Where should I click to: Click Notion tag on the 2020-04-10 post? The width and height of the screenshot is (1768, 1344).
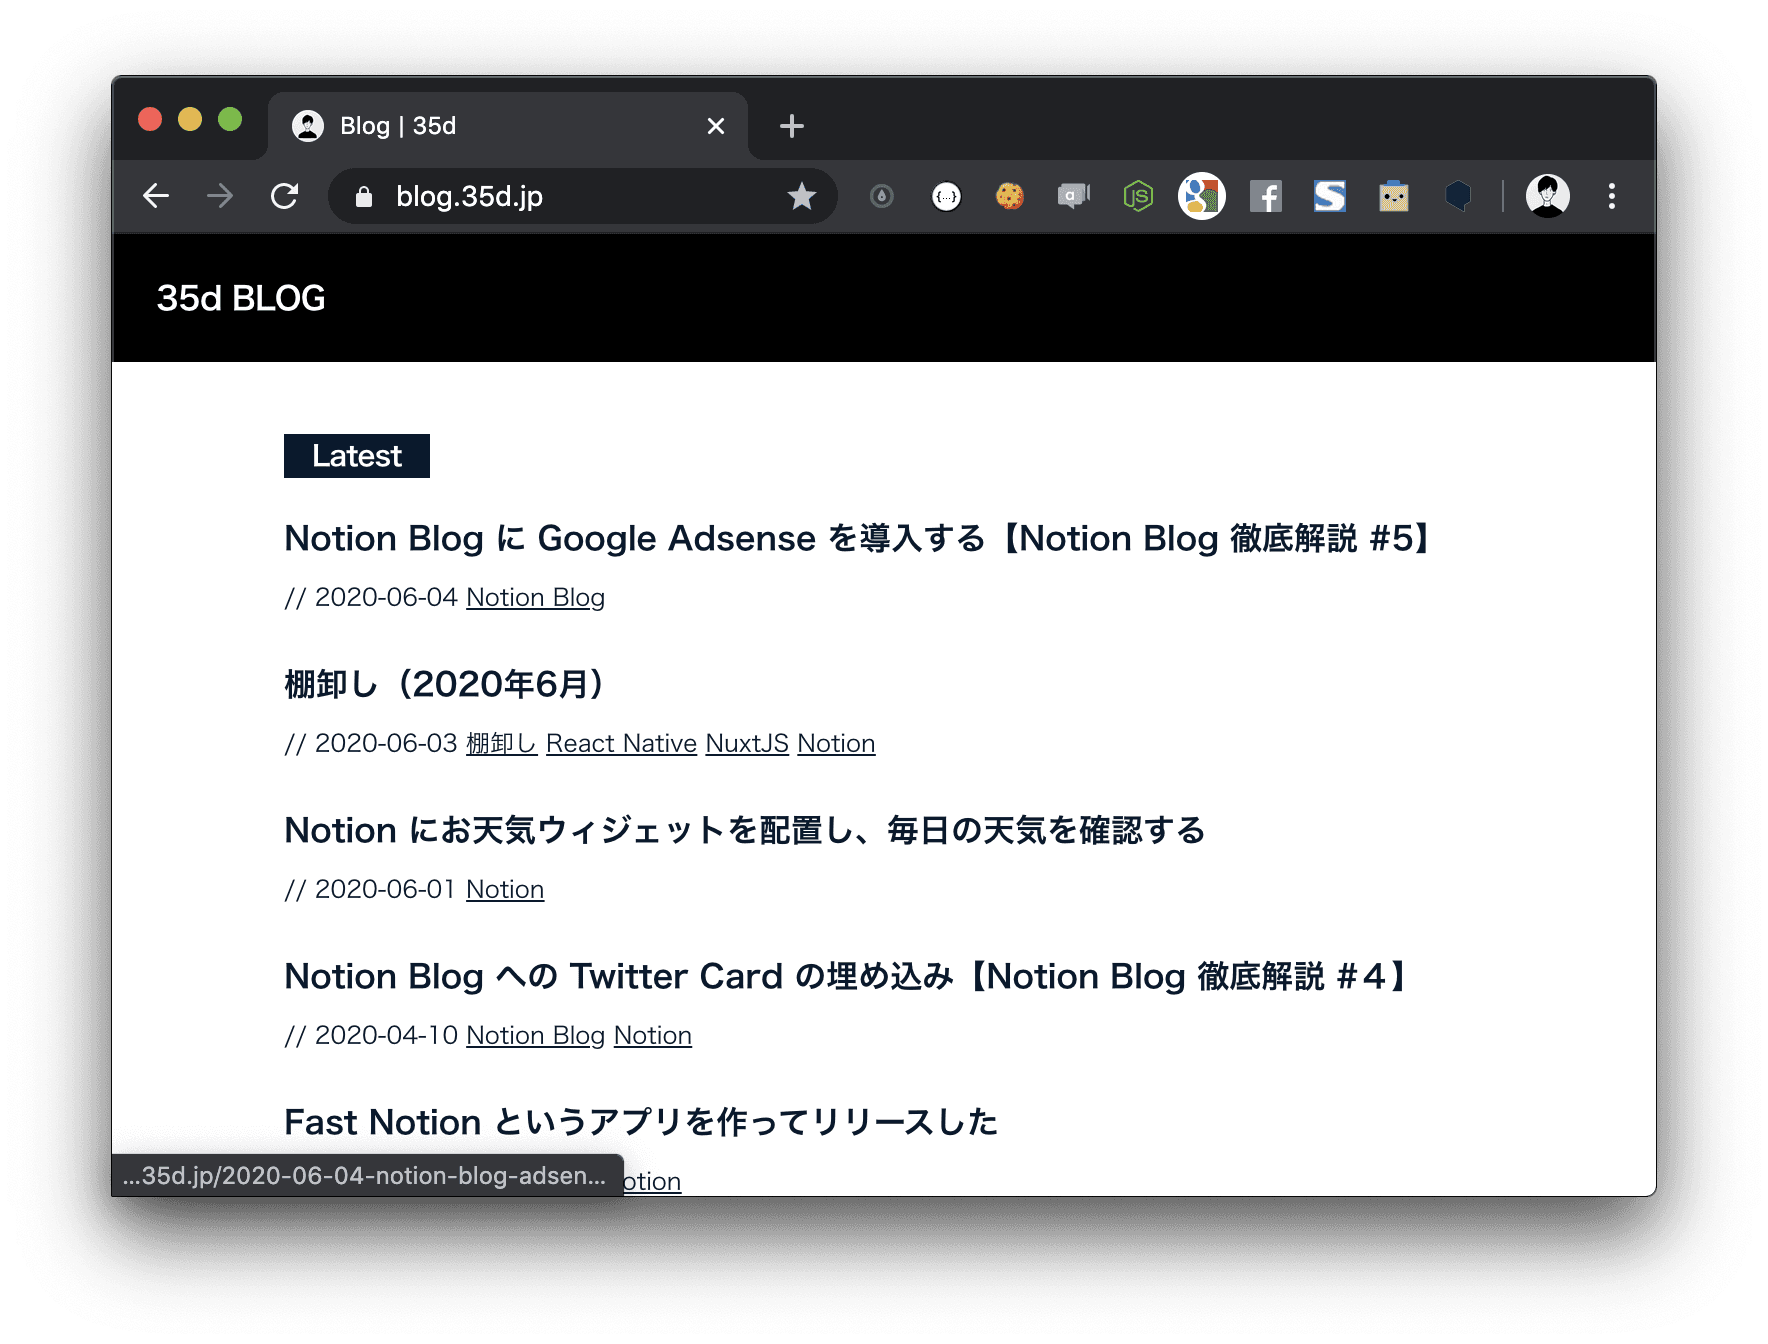click(x=653, y=1035)
